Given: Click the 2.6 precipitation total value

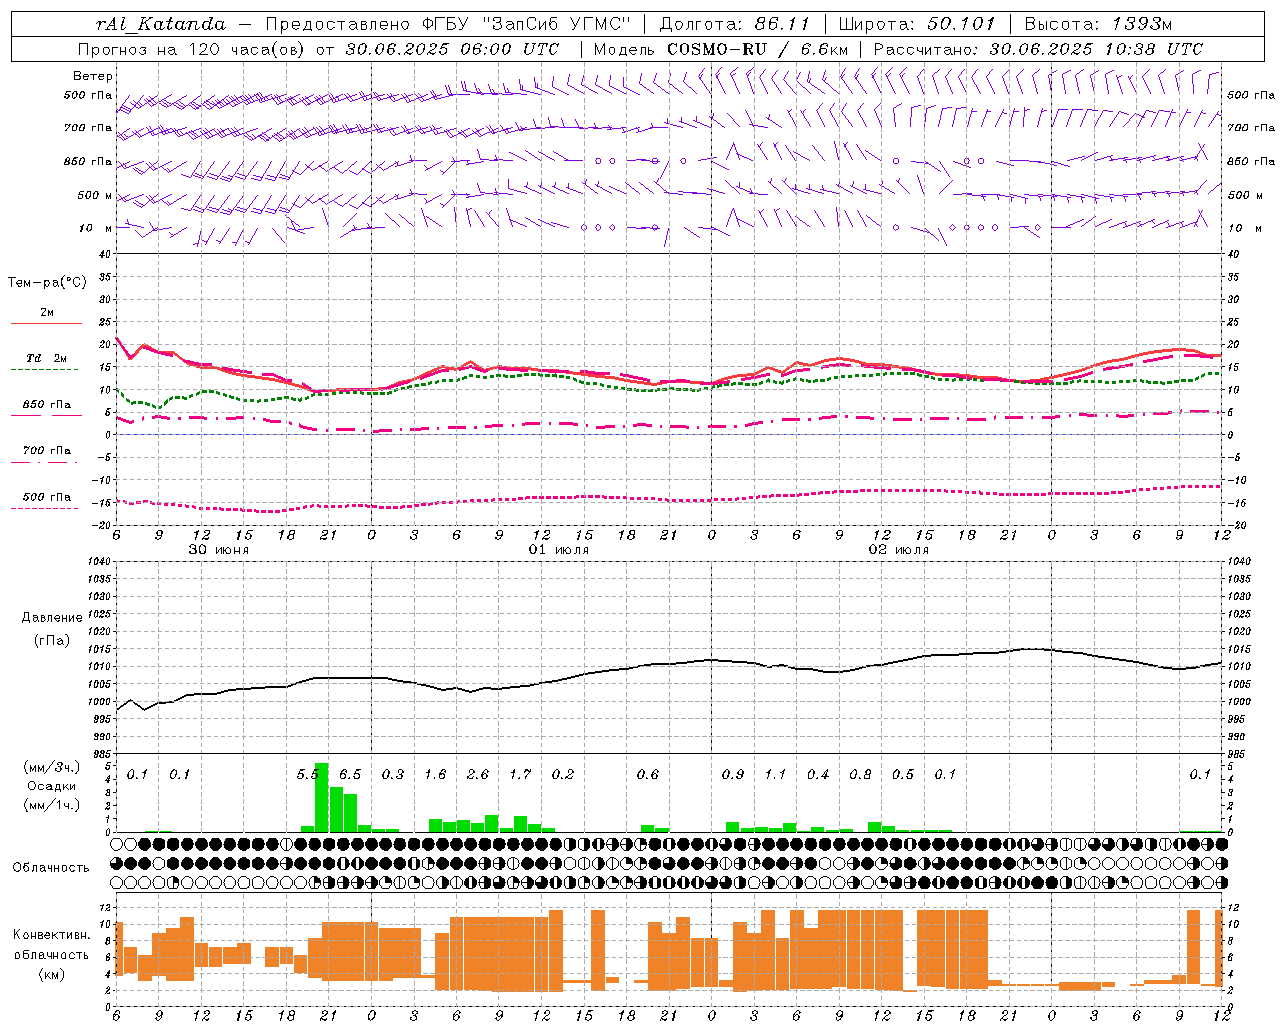Looking at the screenshot, I should (x=478, y=774).
